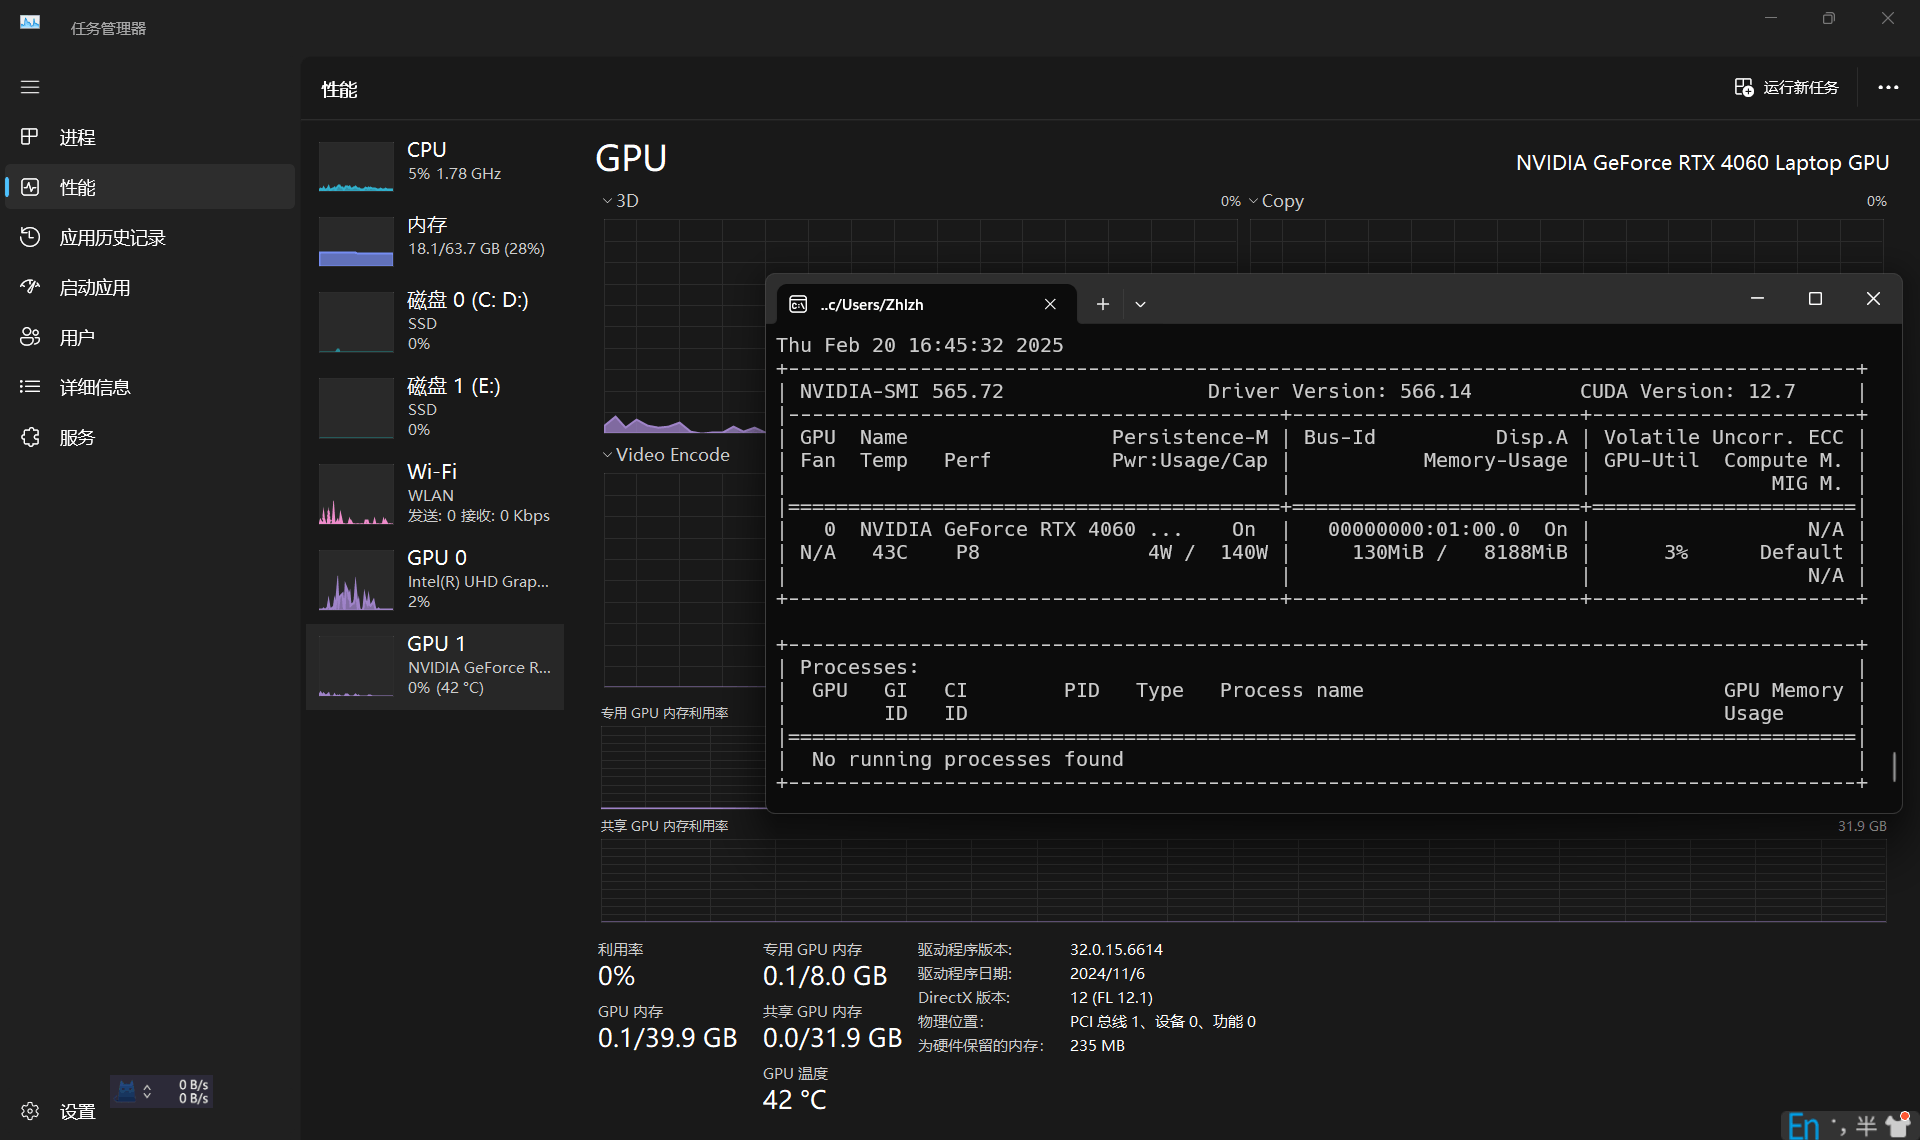Open Startup apps (启动应用) icon

(x=30, y=287)
